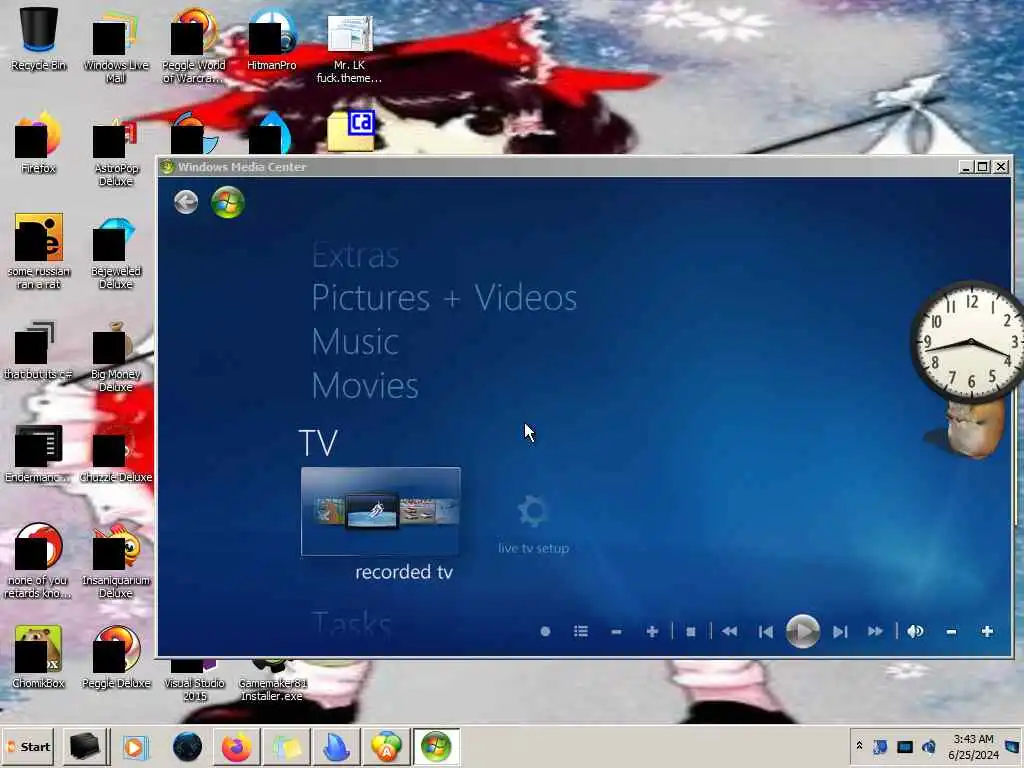This screenshot has height=768, width=1024.
Task: Select the 'none of you retards kno...' icon
Action: 38,560
